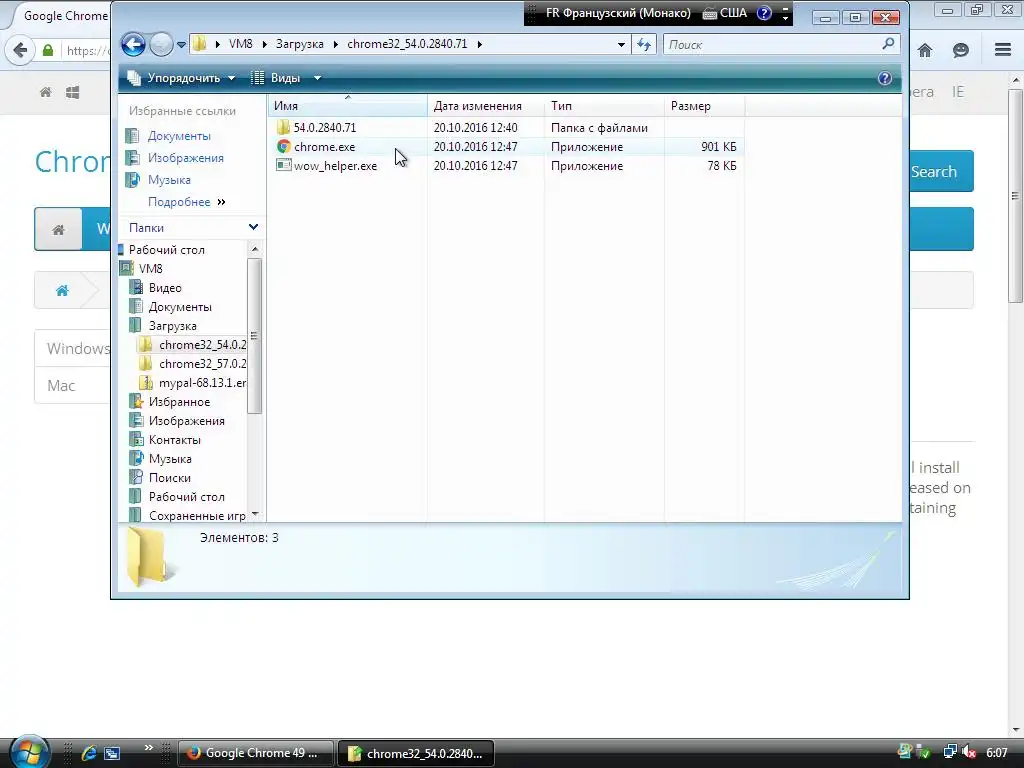Click network tray icon
This screenshot has height=768, width=1024.
coord(950,752)
